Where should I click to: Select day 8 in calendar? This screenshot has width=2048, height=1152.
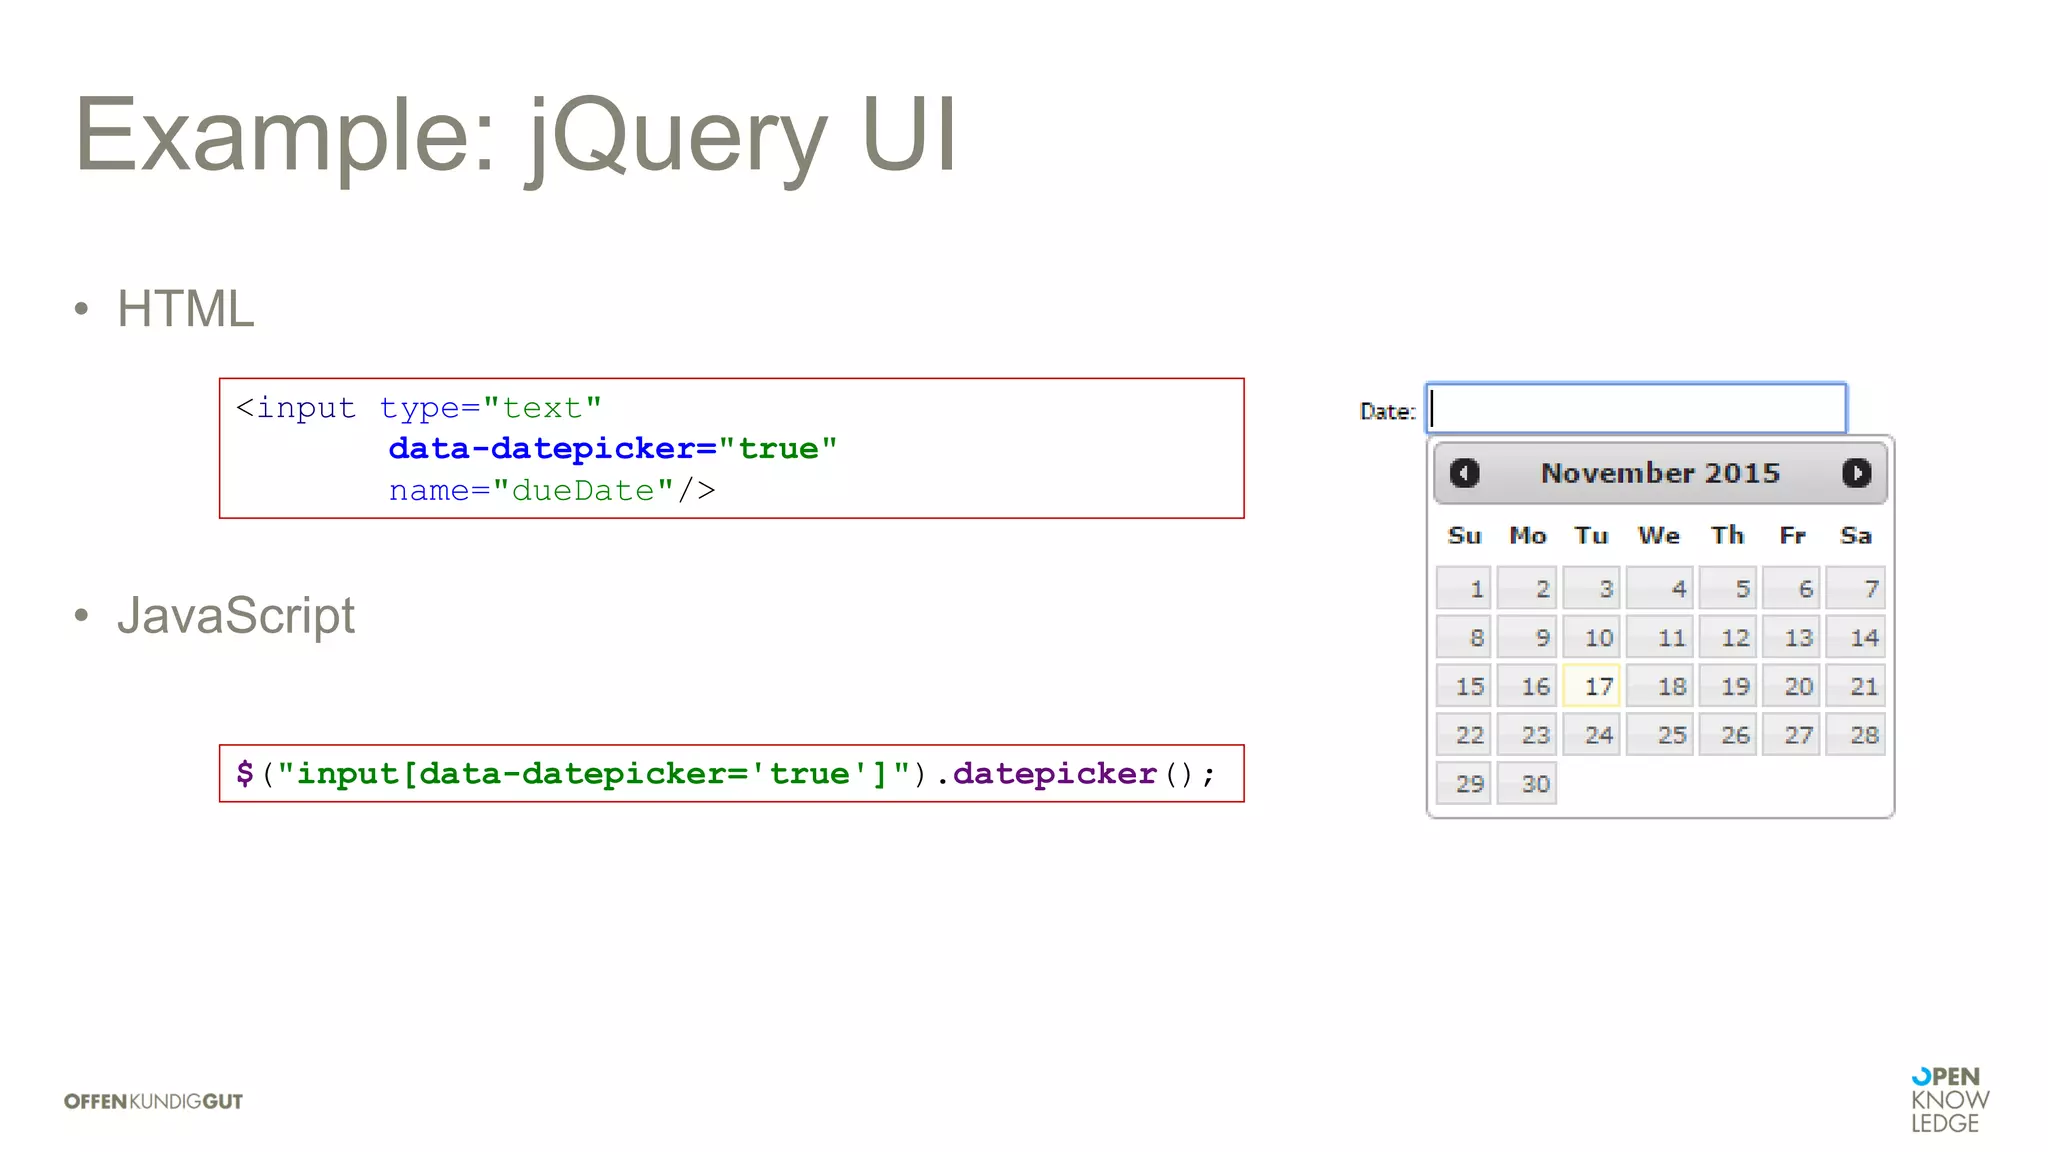click(1464, 637)
